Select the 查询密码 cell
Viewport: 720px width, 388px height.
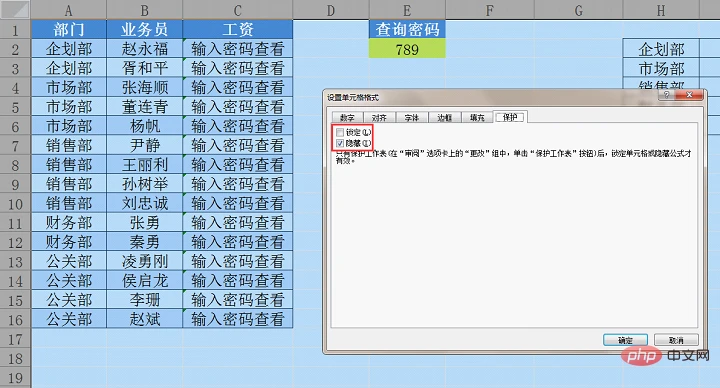tap(407, 29)
